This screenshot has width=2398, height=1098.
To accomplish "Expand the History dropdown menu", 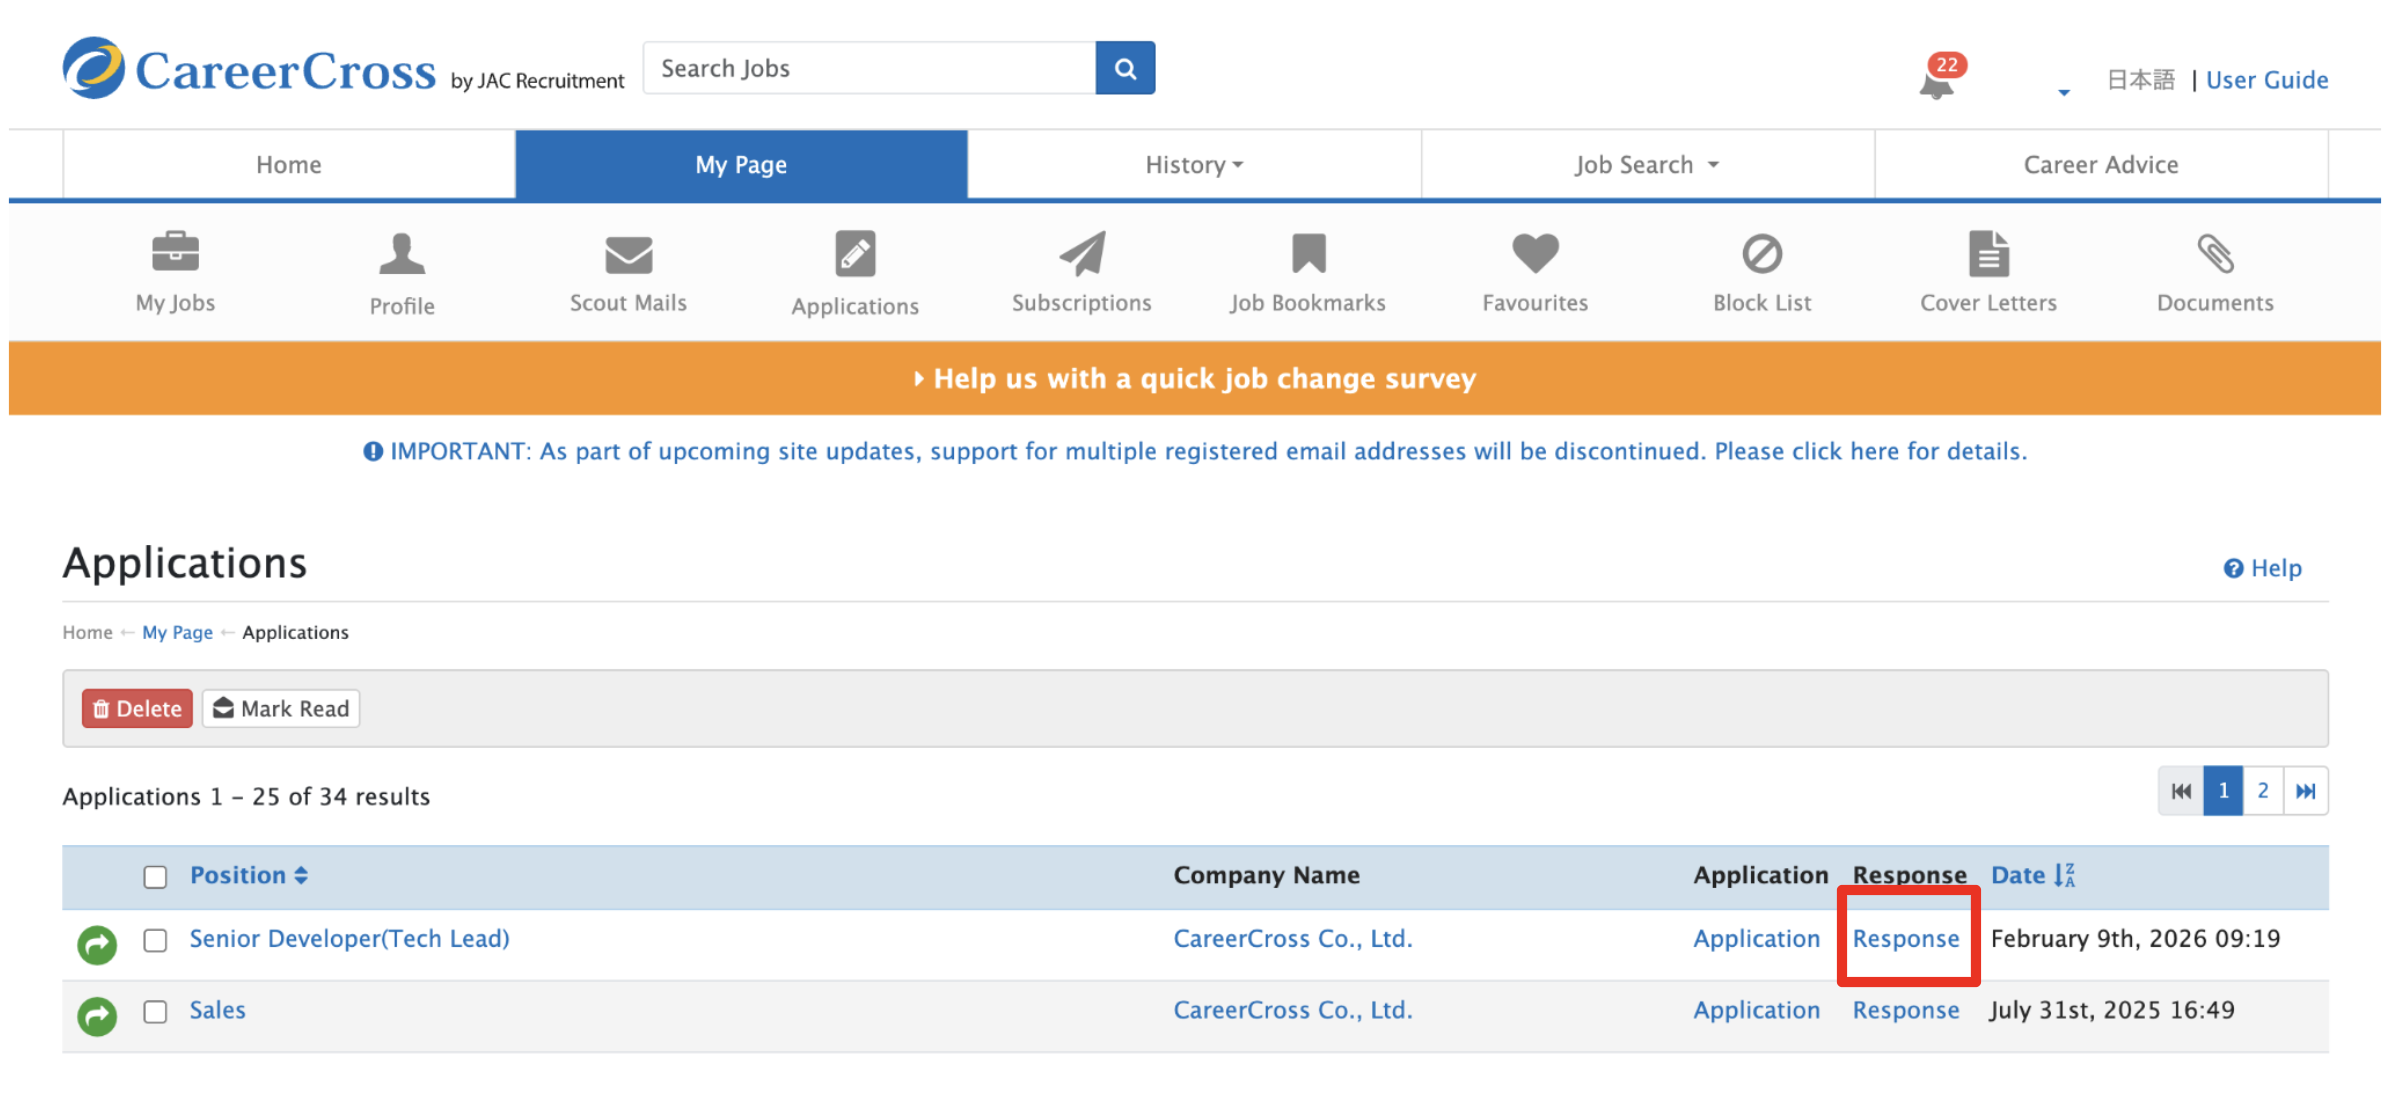I will pyautogui.click(x=1194, y=165).
